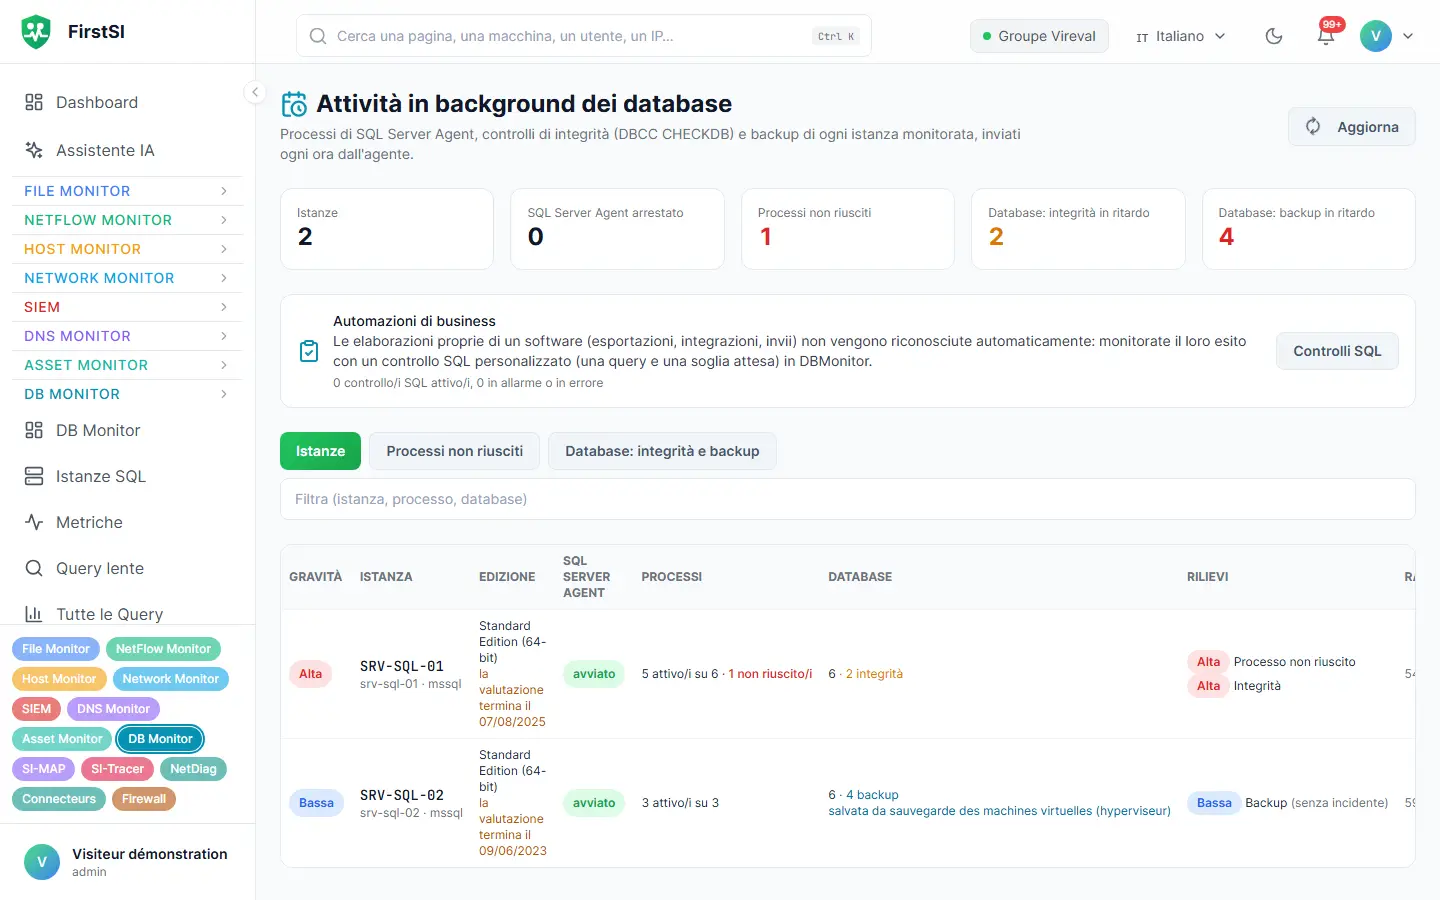Expand the FILE MONITOR section
1440x900 pixels.
pyautogui.click(x=127, y=191)
